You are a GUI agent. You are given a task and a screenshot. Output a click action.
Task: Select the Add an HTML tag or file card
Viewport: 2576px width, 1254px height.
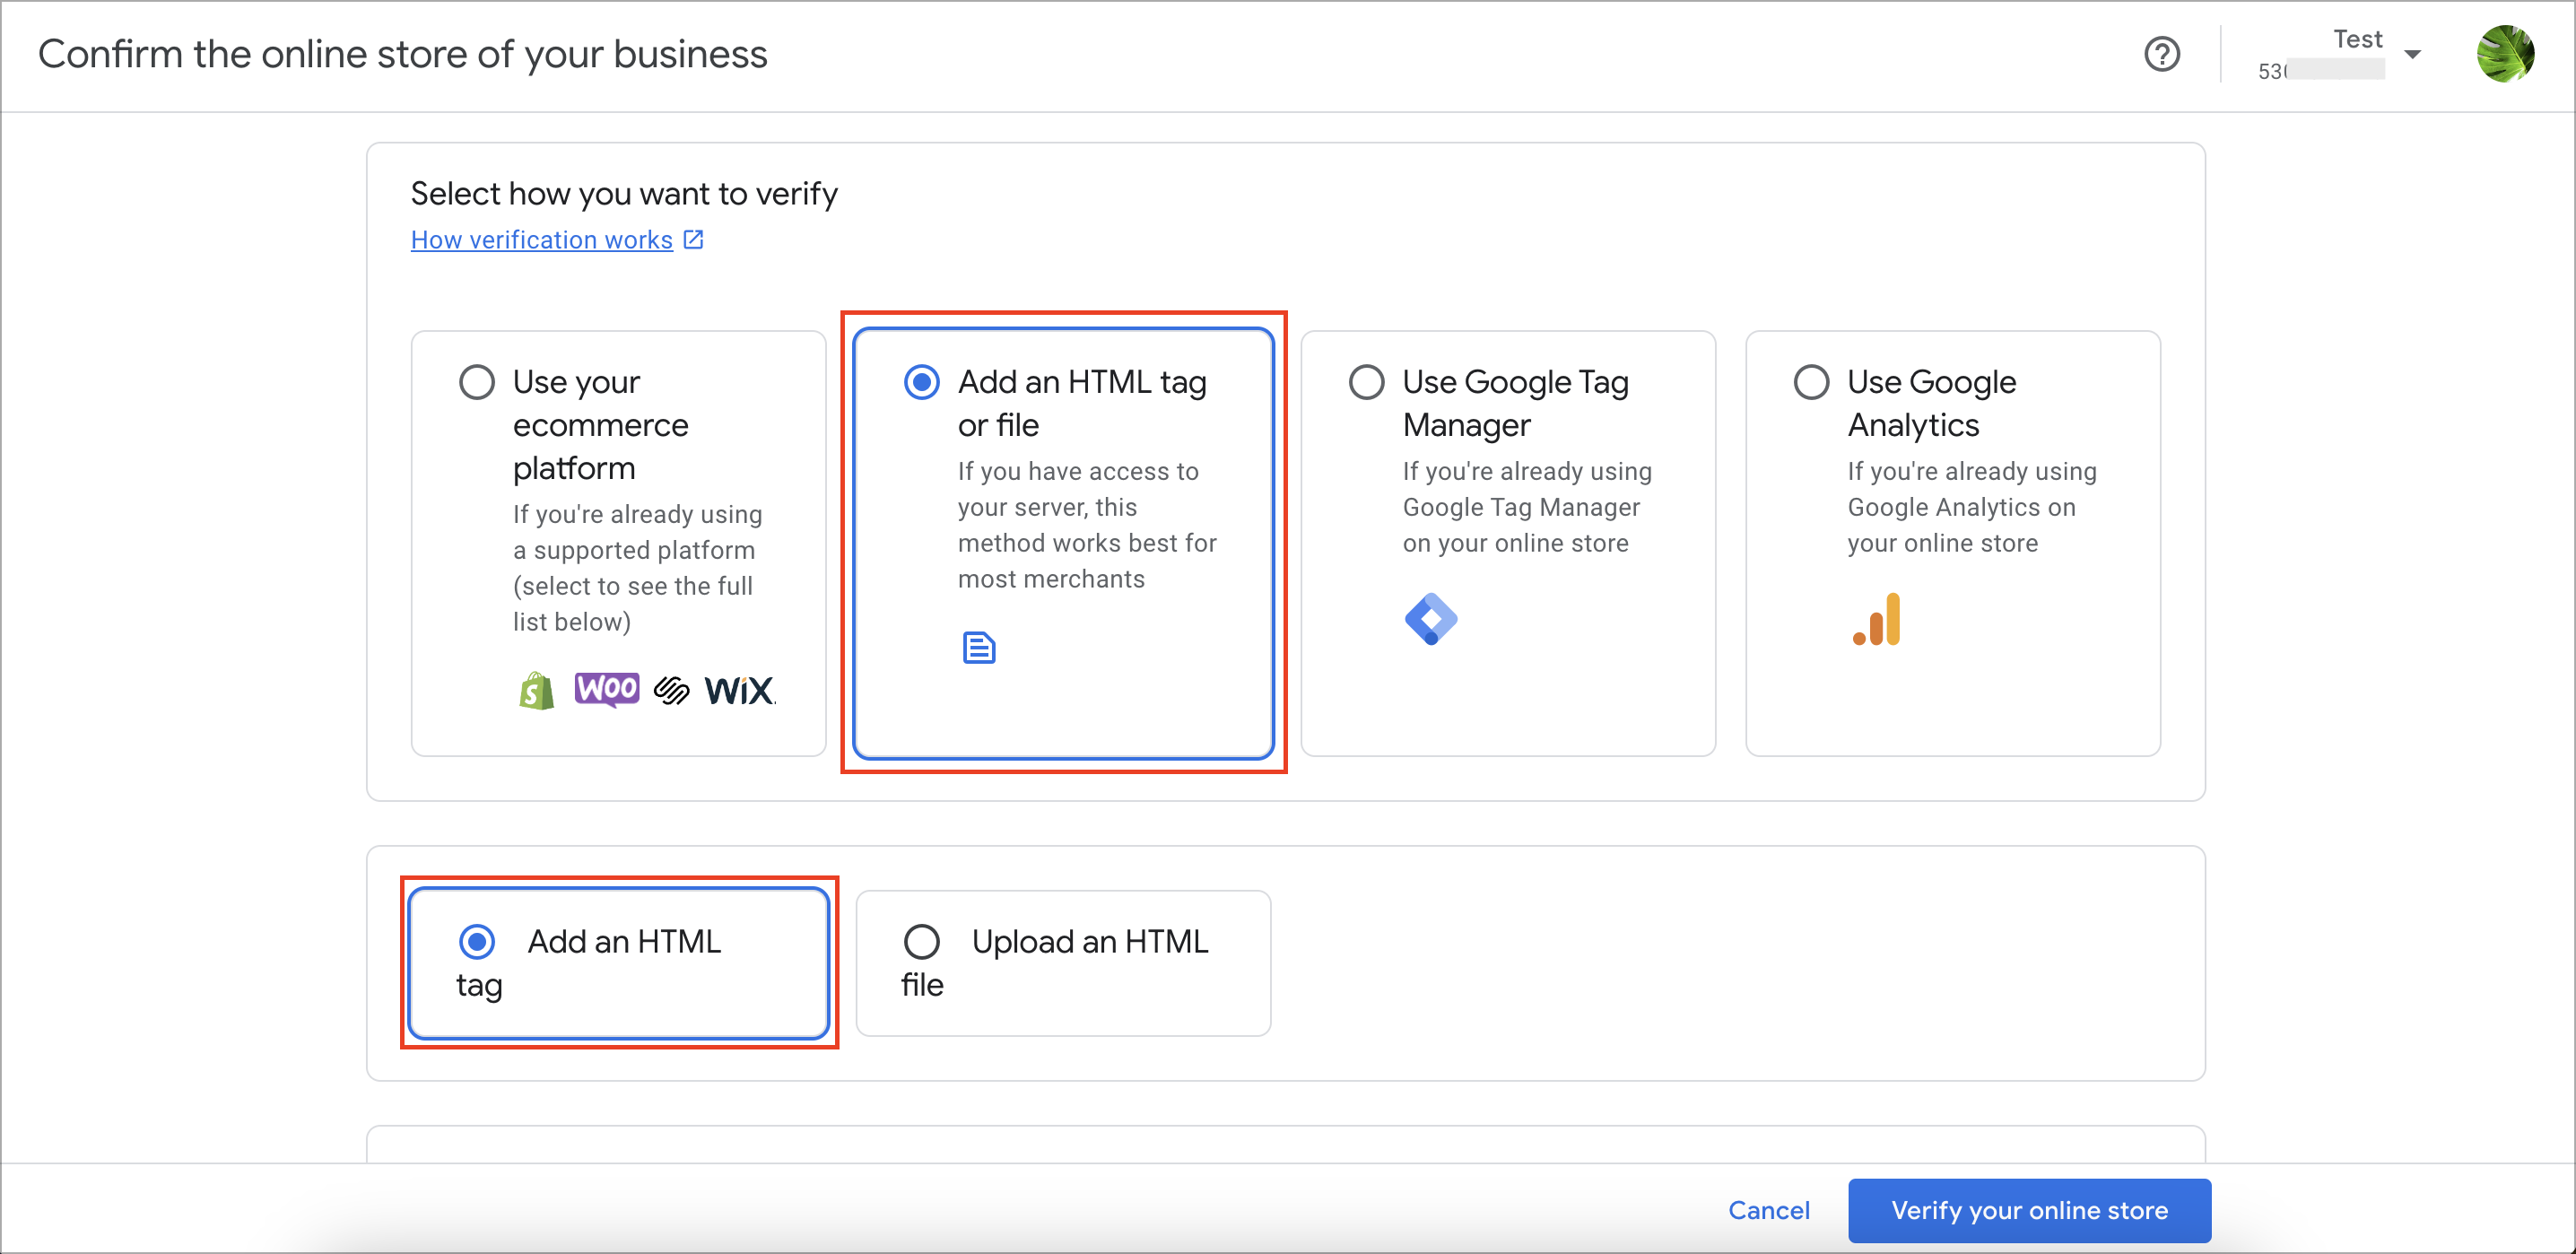click(1064, 543)
